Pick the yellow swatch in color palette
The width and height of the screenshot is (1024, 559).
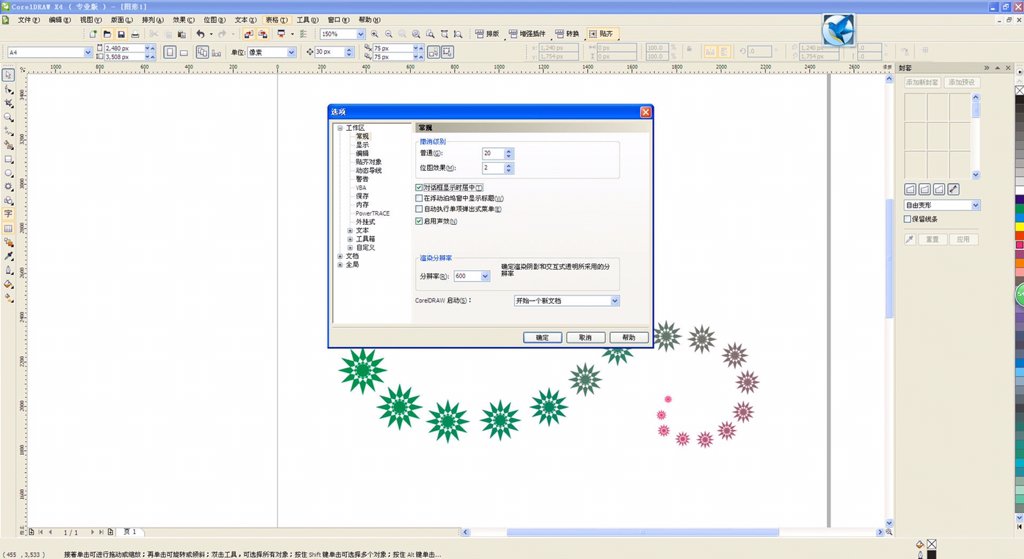click(1019, 227)
